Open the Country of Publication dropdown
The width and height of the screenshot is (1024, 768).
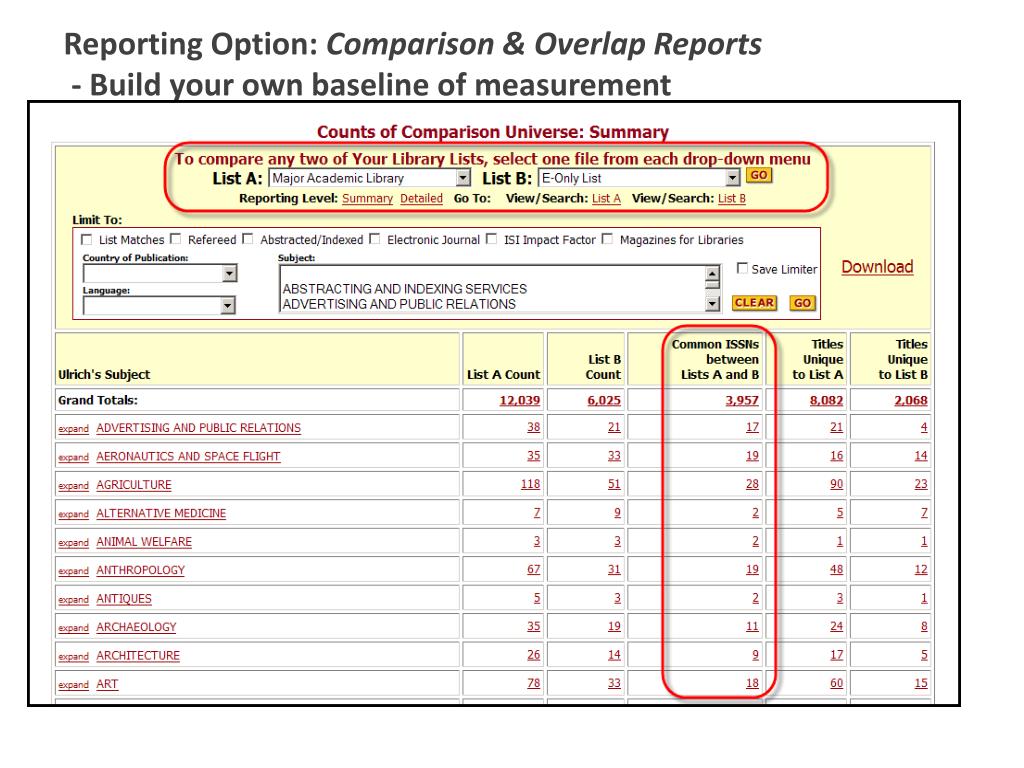coord(229,274)
